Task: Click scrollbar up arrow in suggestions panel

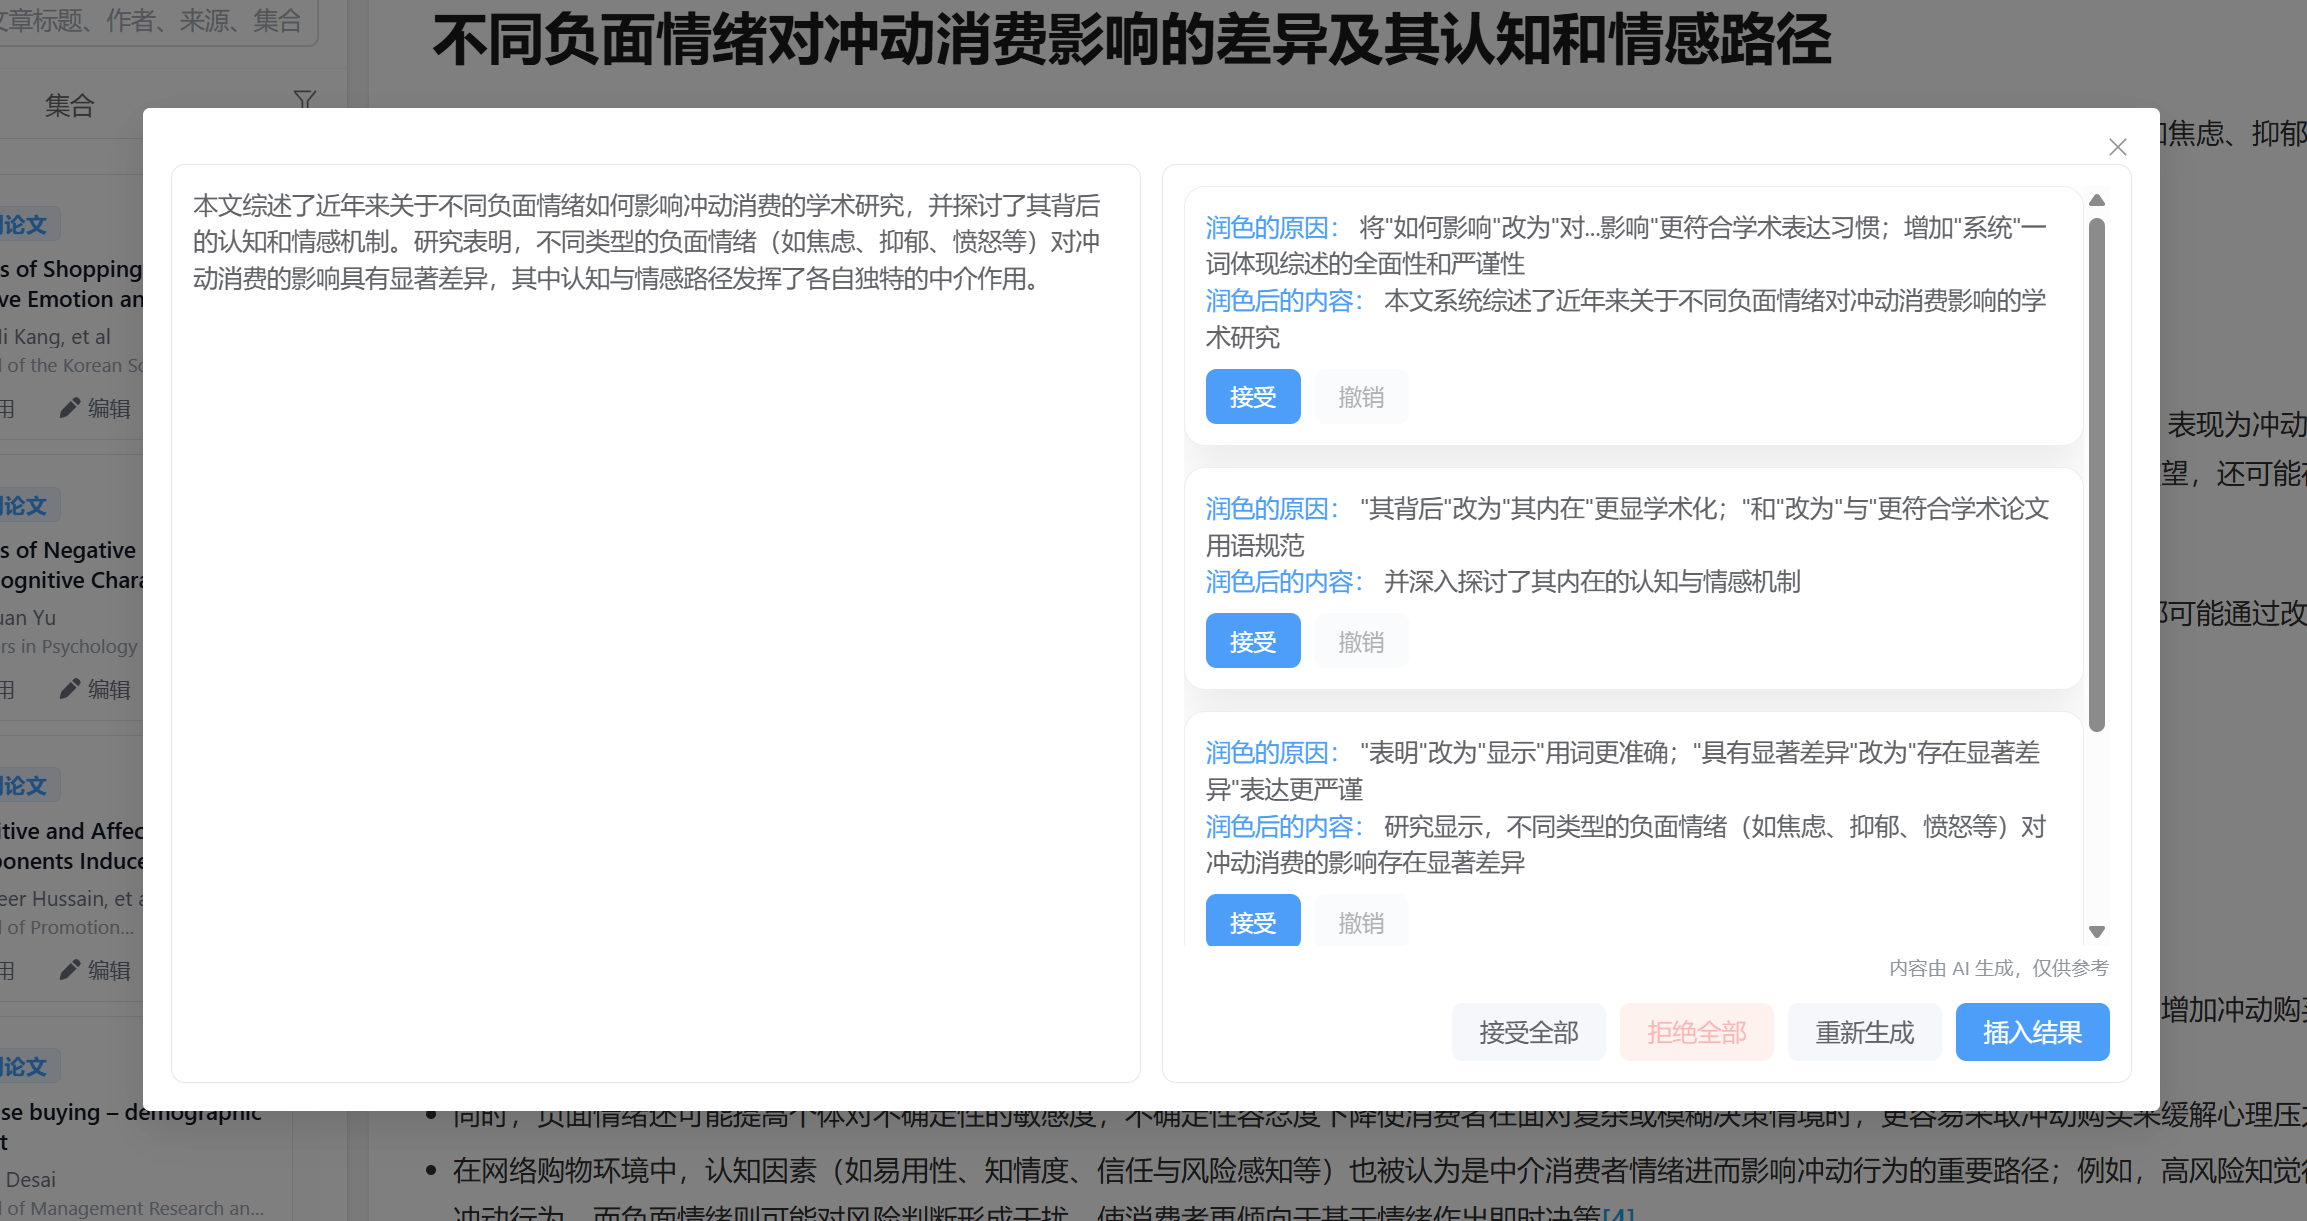Action: coord(2097,201)
